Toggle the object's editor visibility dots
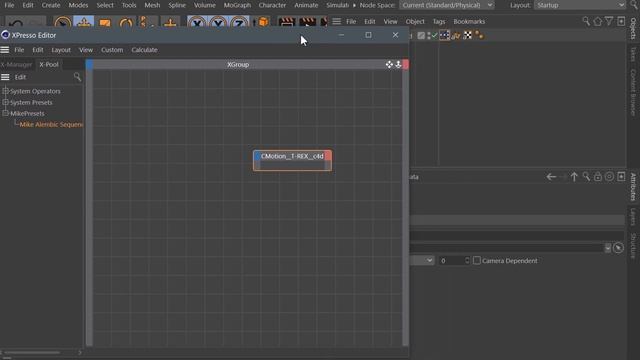The width and height of the screenshot is (640, 360). (x=429, y=36)
